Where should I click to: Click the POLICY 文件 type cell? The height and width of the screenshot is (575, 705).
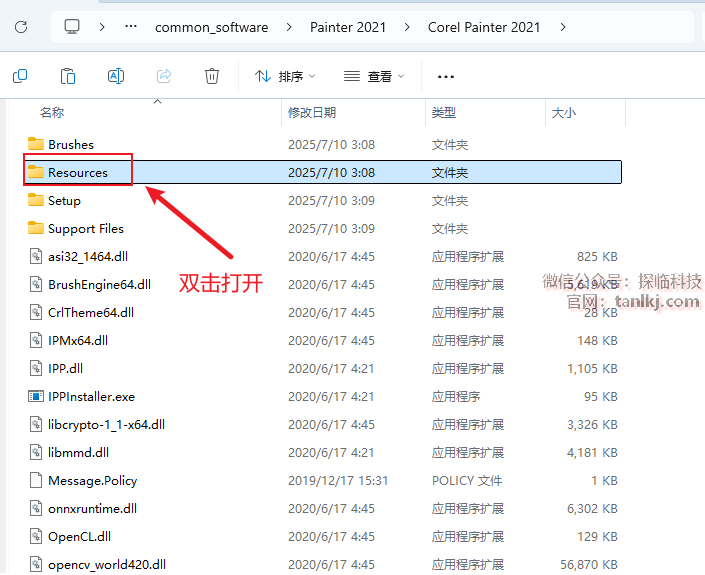pos(467,481)
